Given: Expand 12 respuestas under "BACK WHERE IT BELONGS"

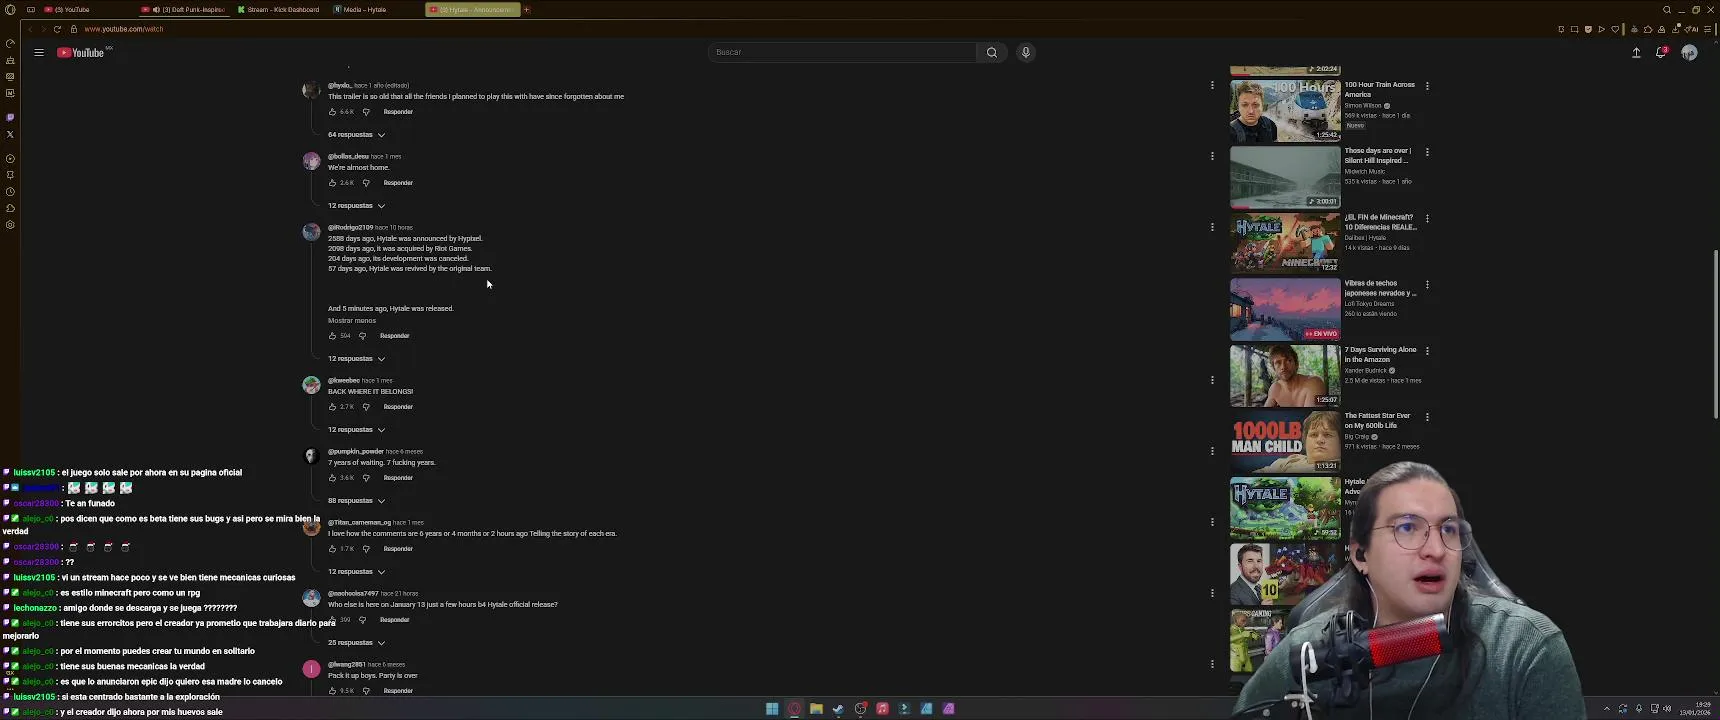Looking at the screenshot, I should [x=356, y=430].
